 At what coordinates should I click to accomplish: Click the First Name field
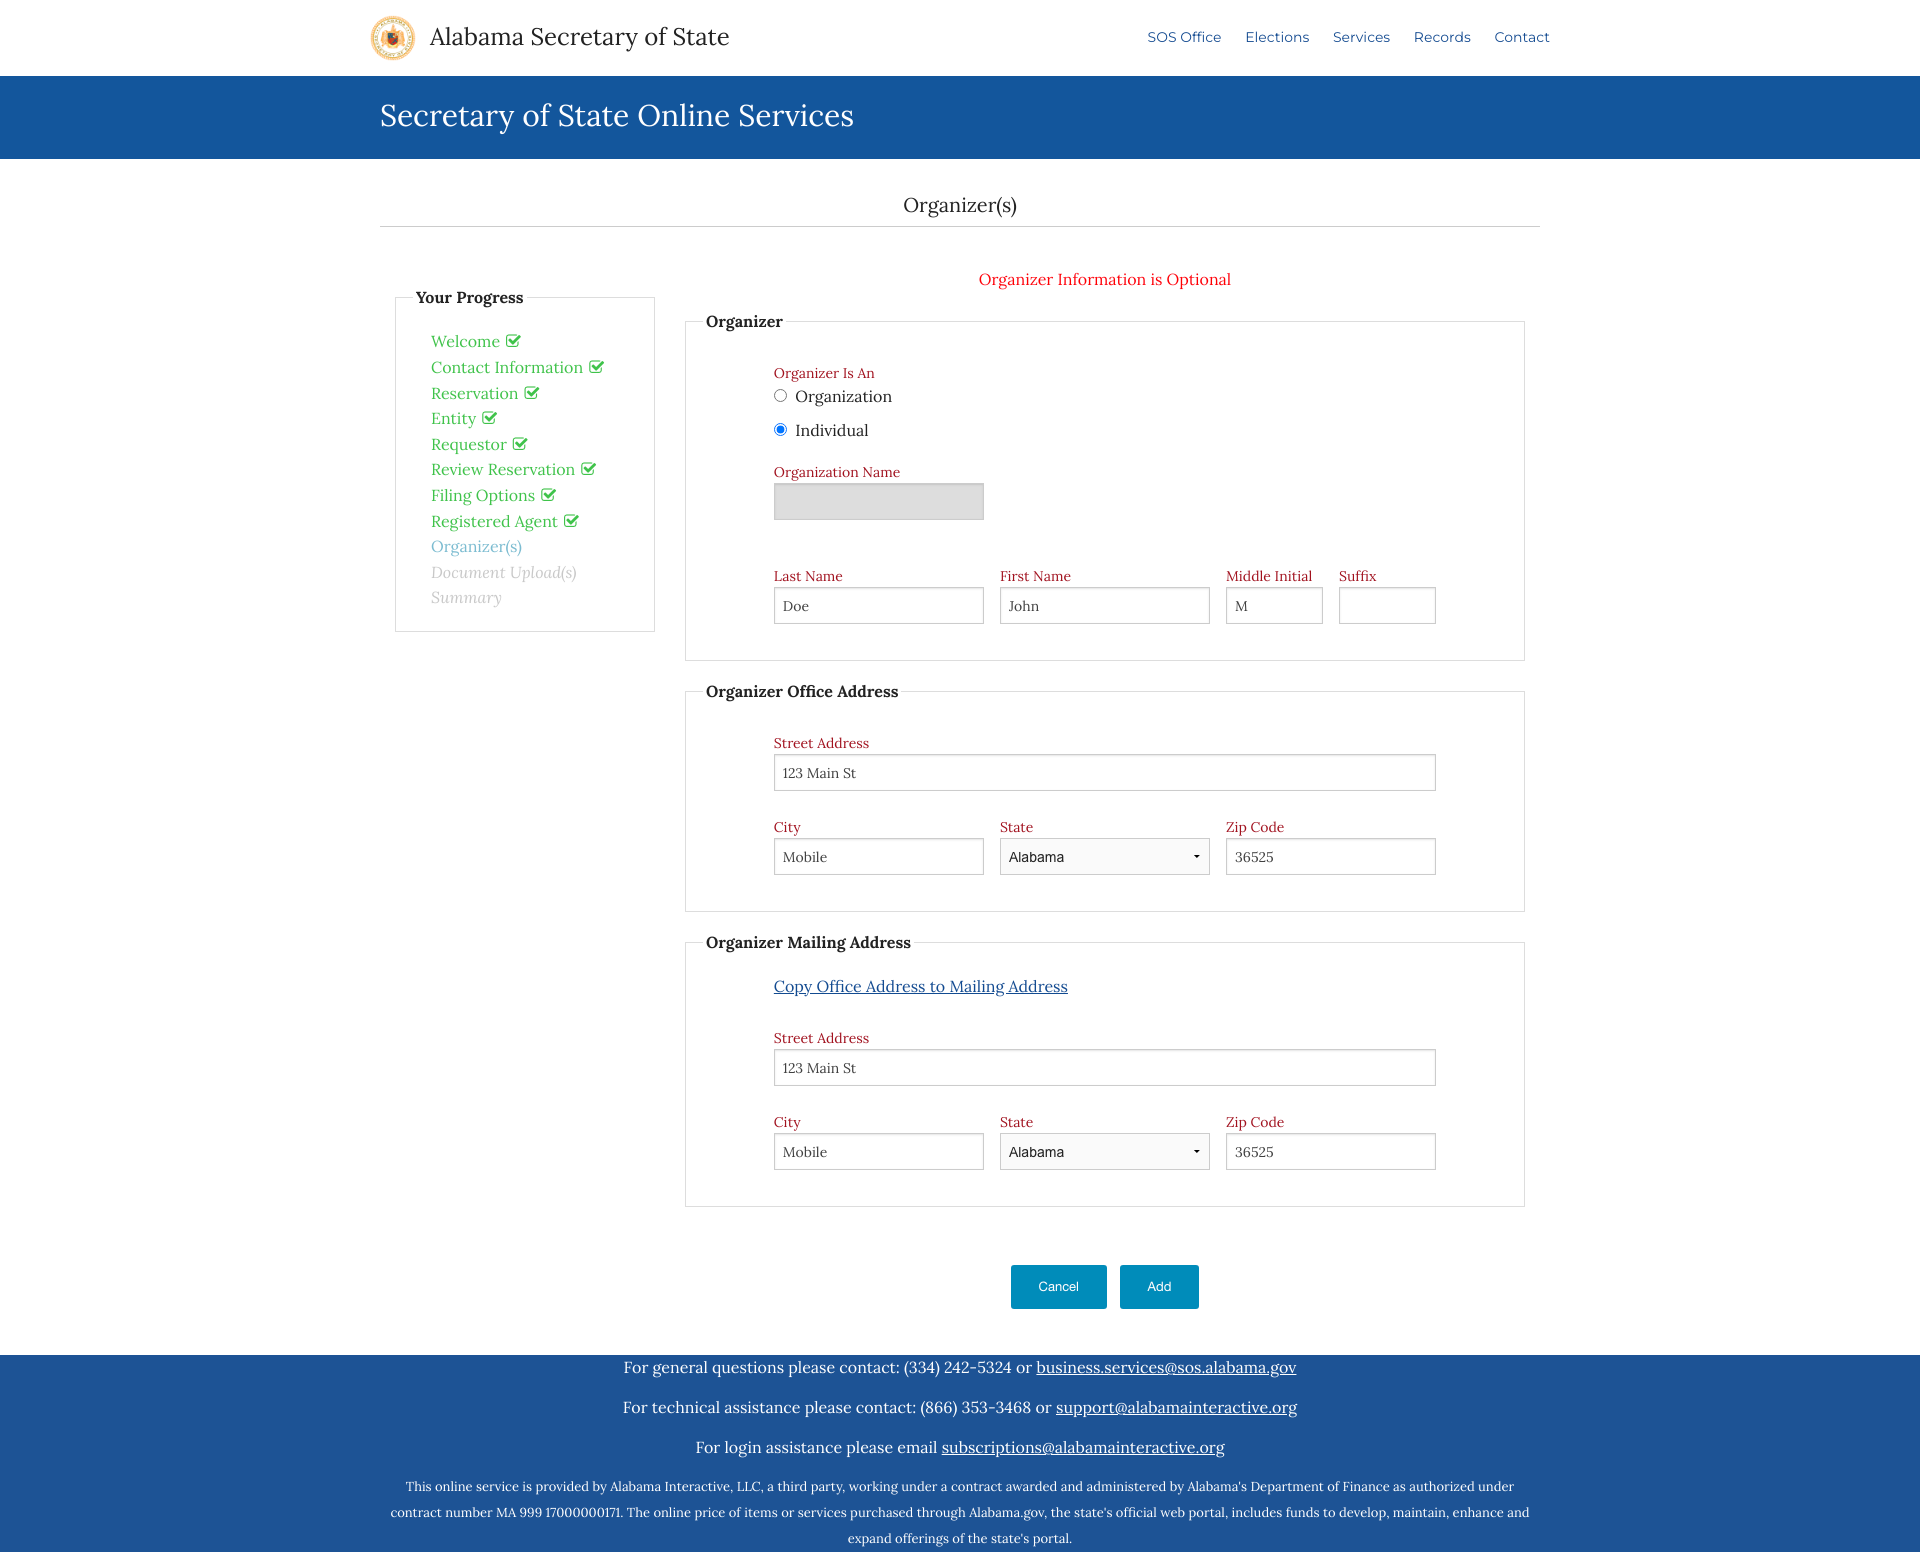click(x=1104, y=606)
